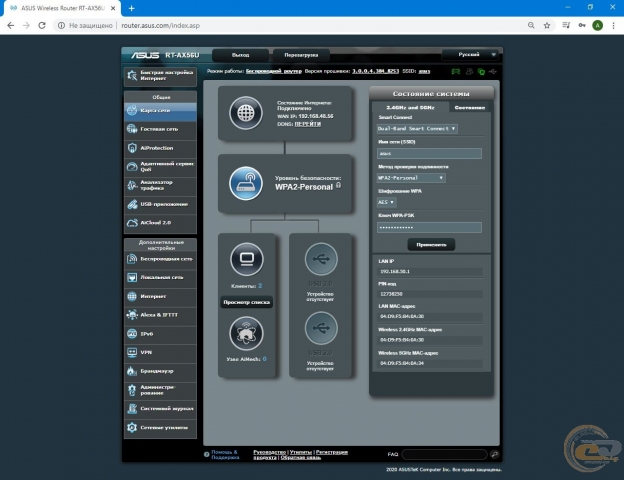
Task: Open the media control icon in Chrome toolbar
Action: click(566, 25)
